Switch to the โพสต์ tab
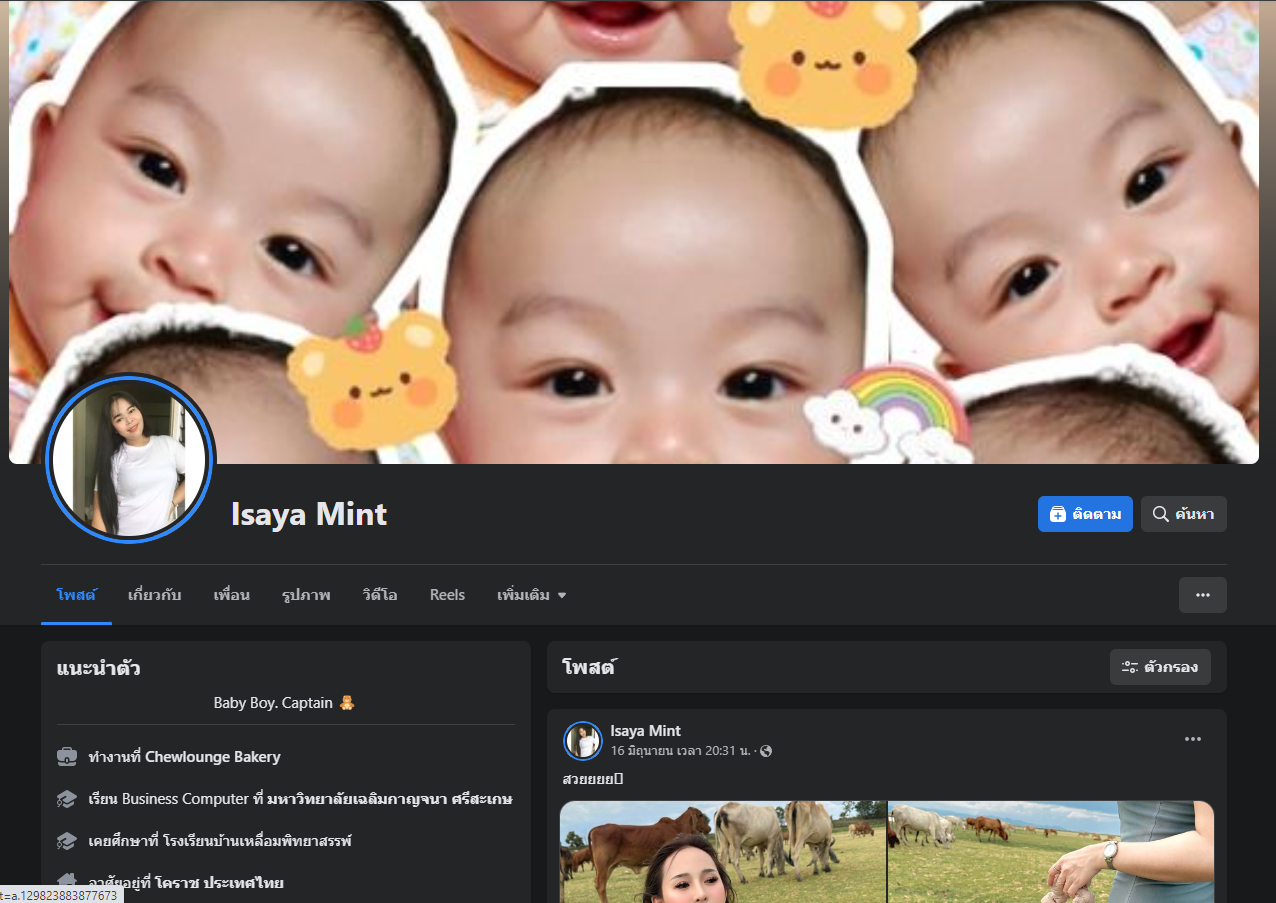The height and width of the screenshot is (903, 1276). 76,595
